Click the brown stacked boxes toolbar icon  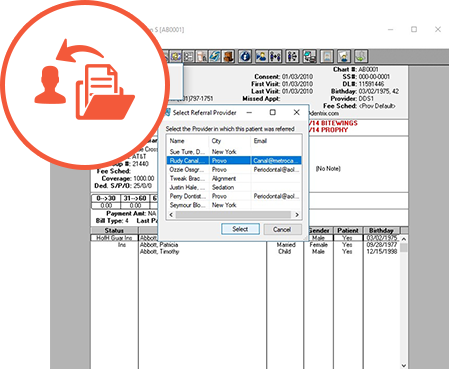pyautogui.click(x=228, y=56)
